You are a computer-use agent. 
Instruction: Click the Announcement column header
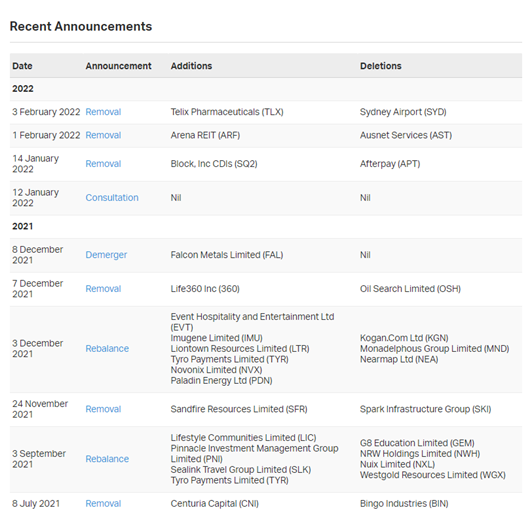point(119,66)
